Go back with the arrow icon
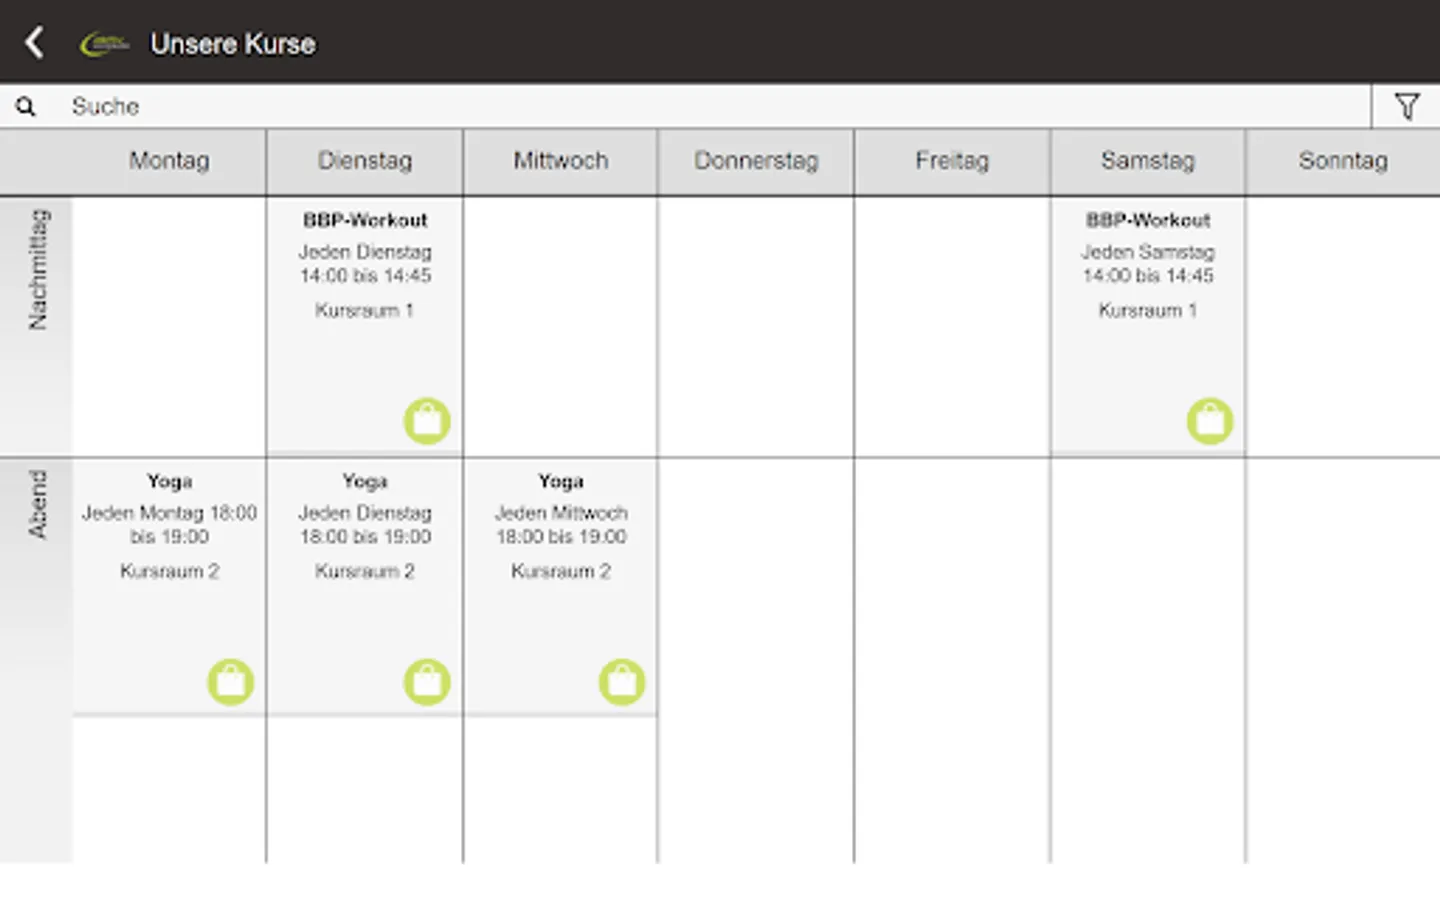This screenshot has height=900, width=1440. (34, 43)
